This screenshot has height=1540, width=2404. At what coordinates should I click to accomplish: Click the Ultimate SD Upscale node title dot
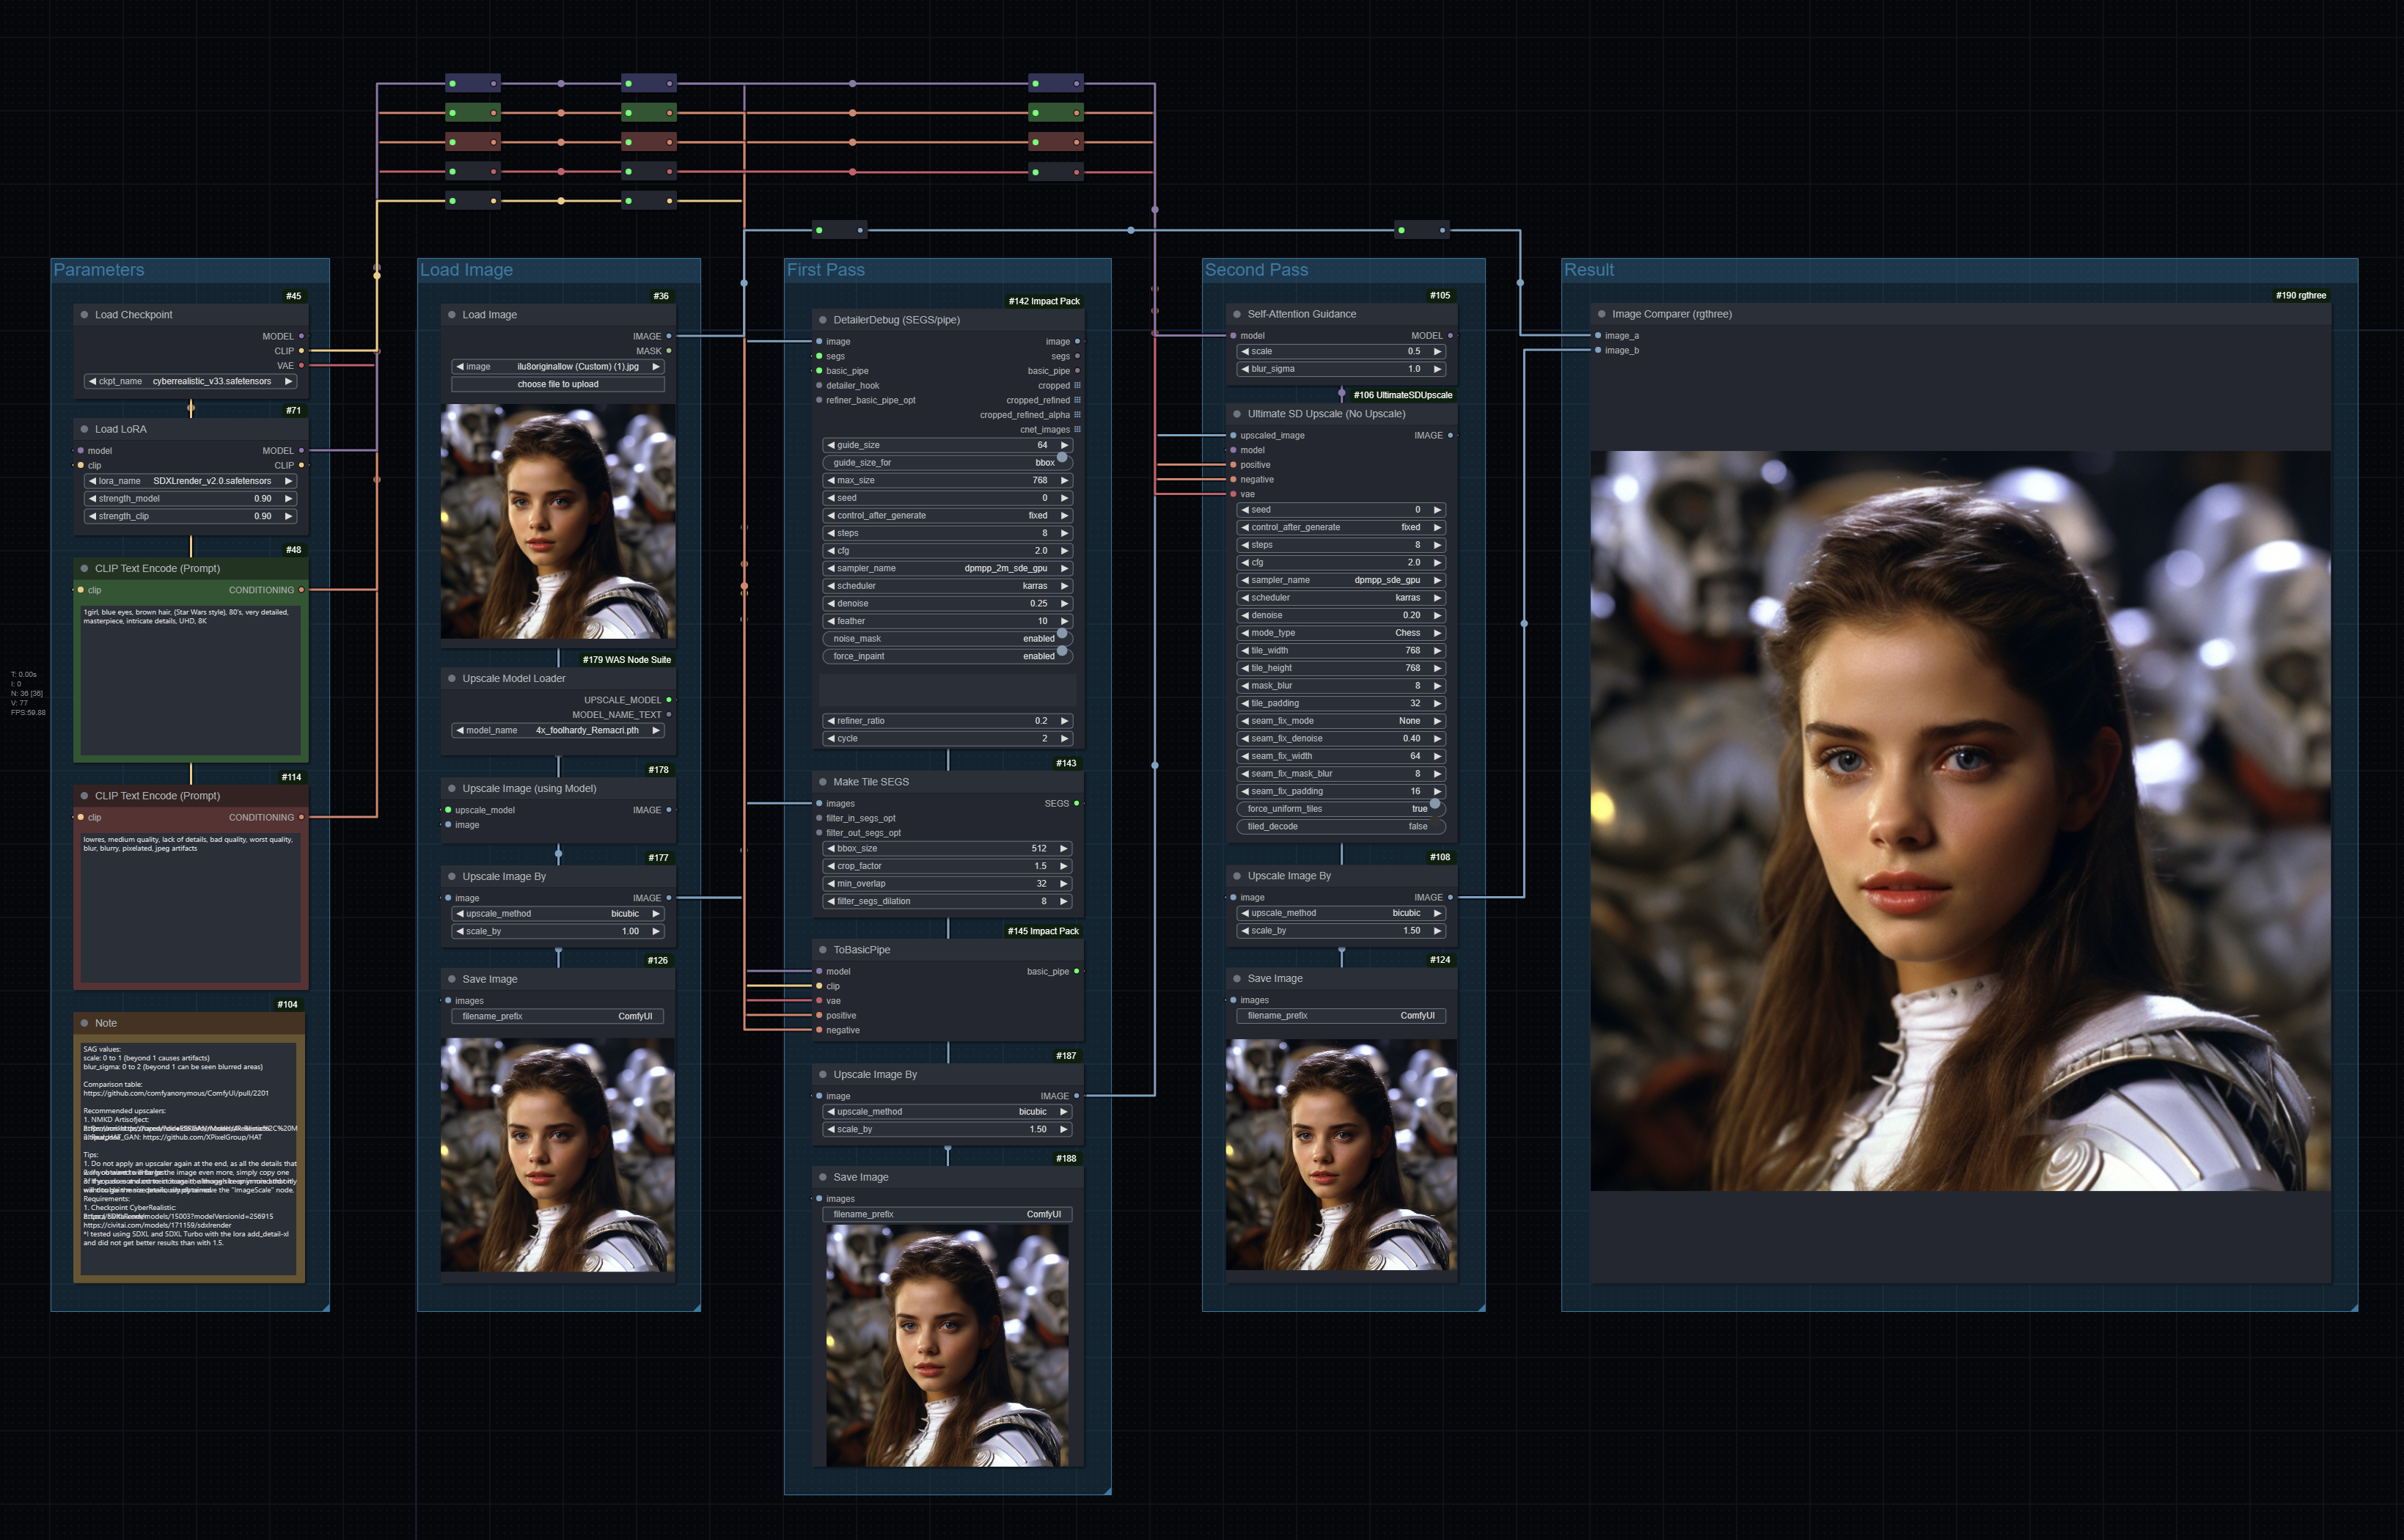[x=1237, y=414]
